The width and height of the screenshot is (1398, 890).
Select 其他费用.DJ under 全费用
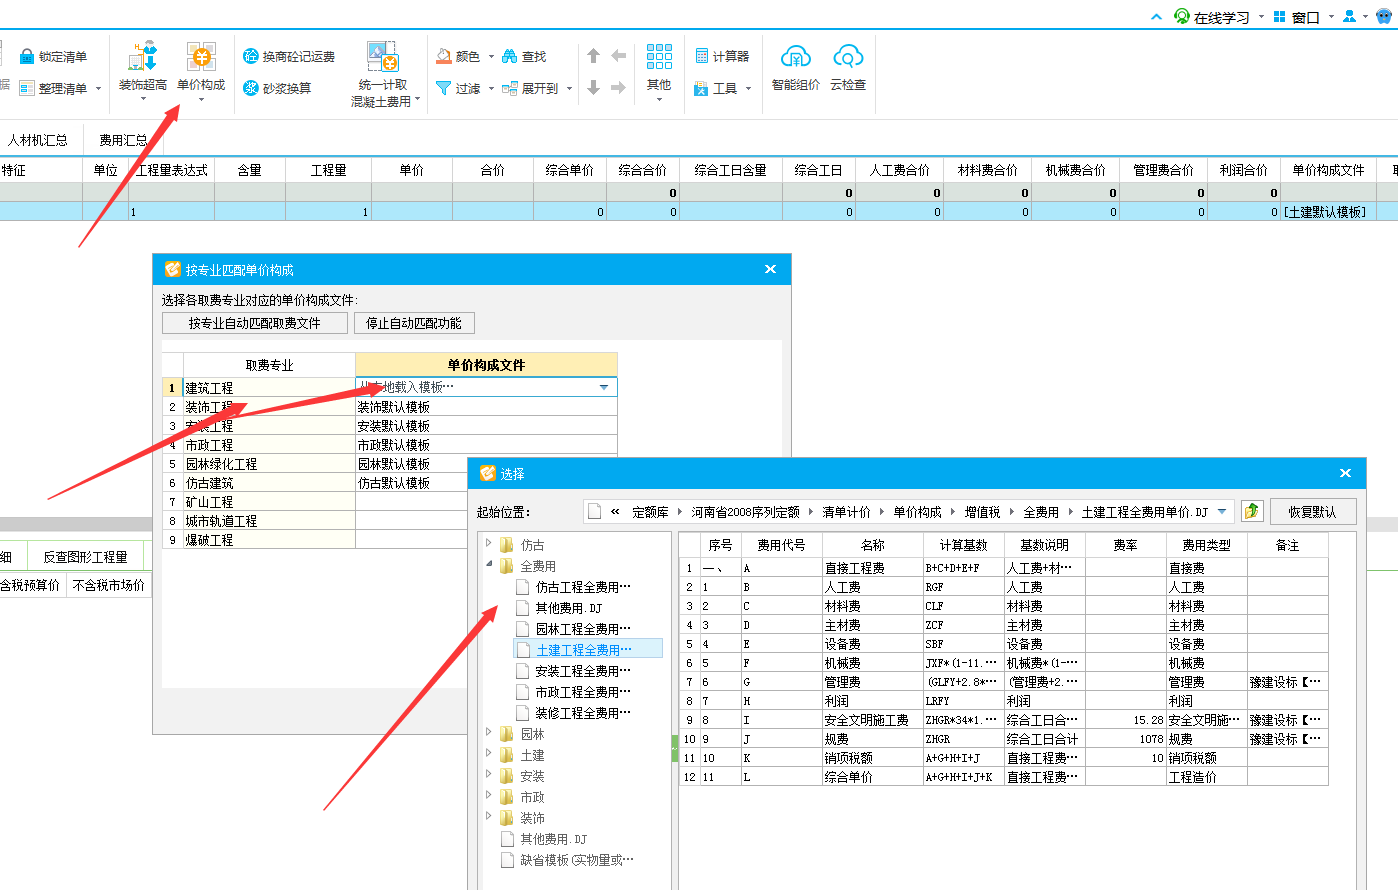[568, 608]
